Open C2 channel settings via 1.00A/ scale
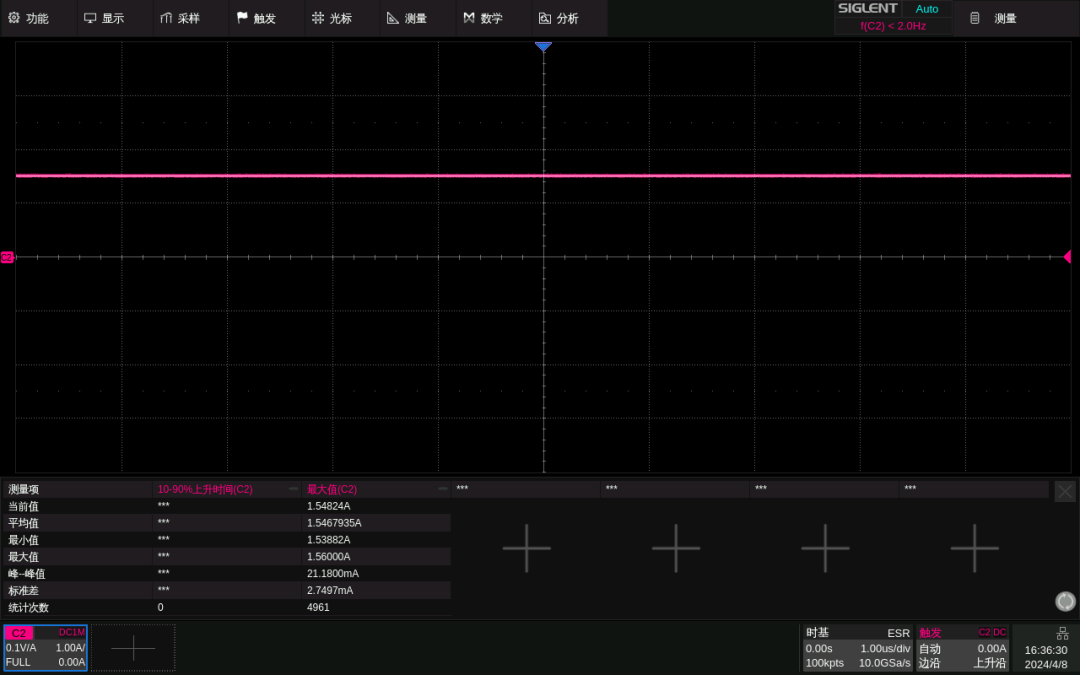The height and width of the screenshot is (675, 1080). [70, 648]
